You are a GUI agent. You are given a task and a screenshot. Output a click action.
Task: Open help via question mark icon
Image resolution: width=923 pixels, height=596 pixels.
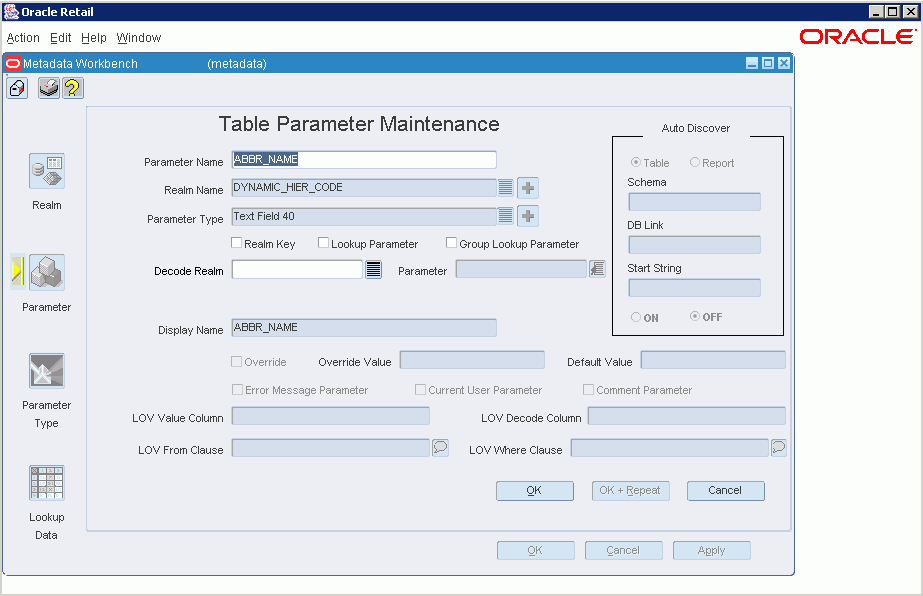[x=72, y=88]
